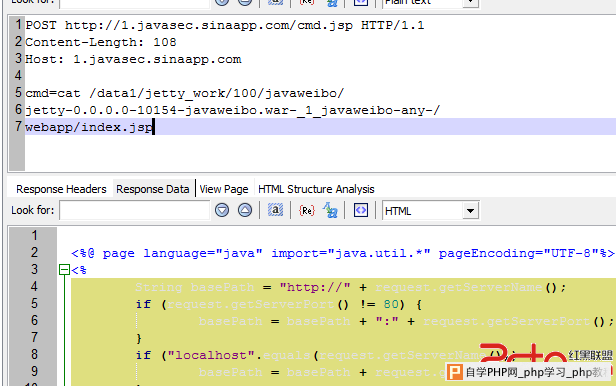This screenshot has width=616, height=386.
Task: Click the blue <> icon left of HTML dropdown
Action: pyautogui.click(x=361, y=210)
